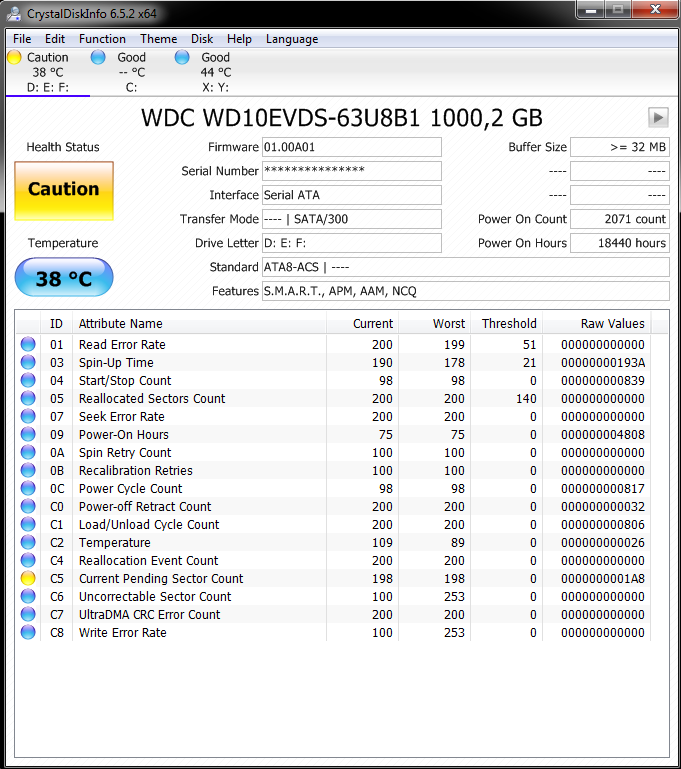This screenshot has height=769, width=681.
Task: Click the CrystalDiskInfo title bar icon
Action: click(13, 13)
